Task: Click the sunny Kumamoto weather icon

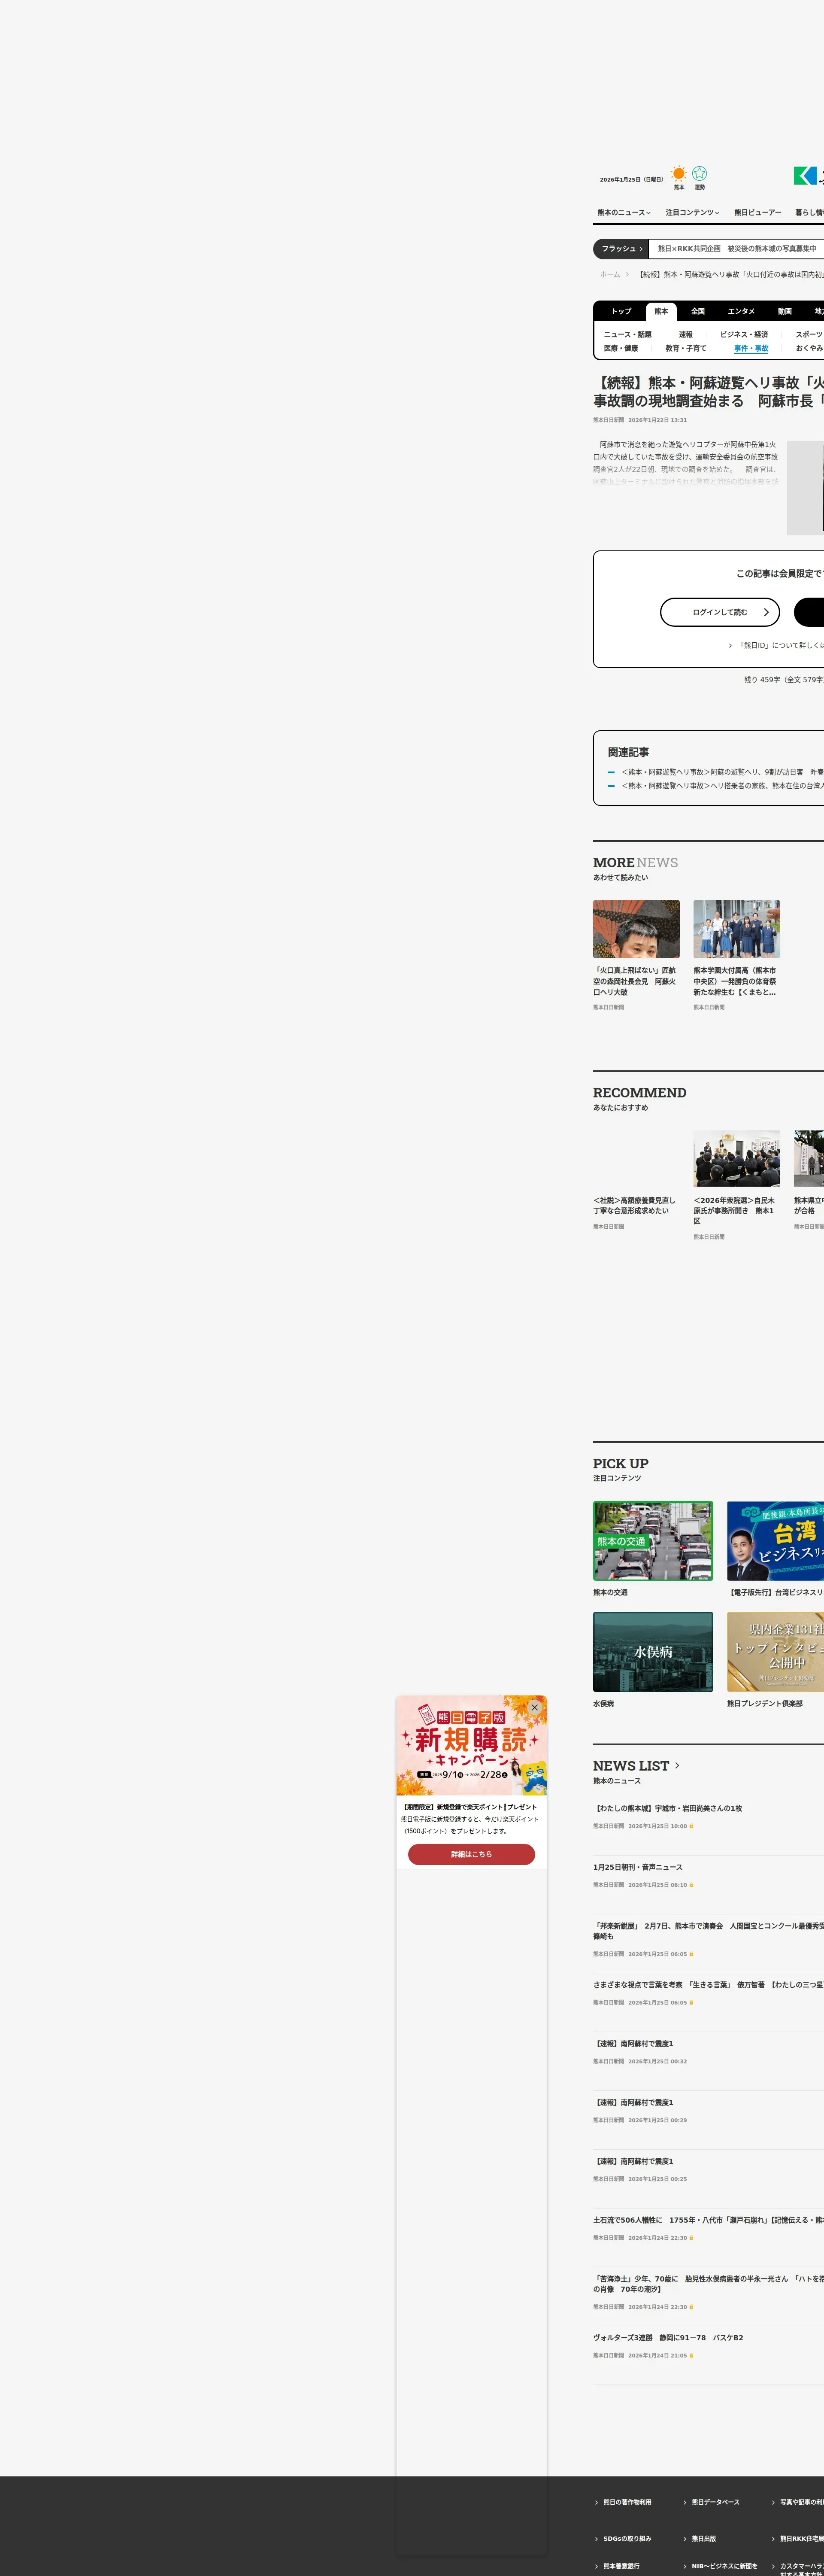Action: [x=679, y=174]
